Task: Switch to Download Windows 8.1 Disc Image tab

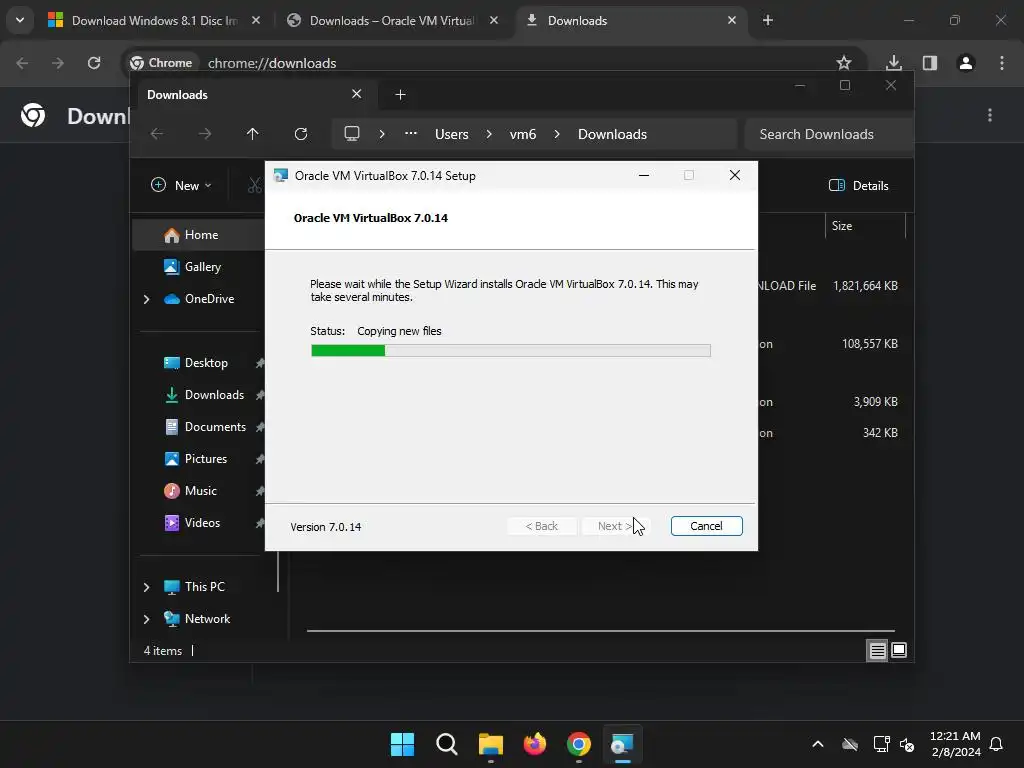Action: click(153, 20)
